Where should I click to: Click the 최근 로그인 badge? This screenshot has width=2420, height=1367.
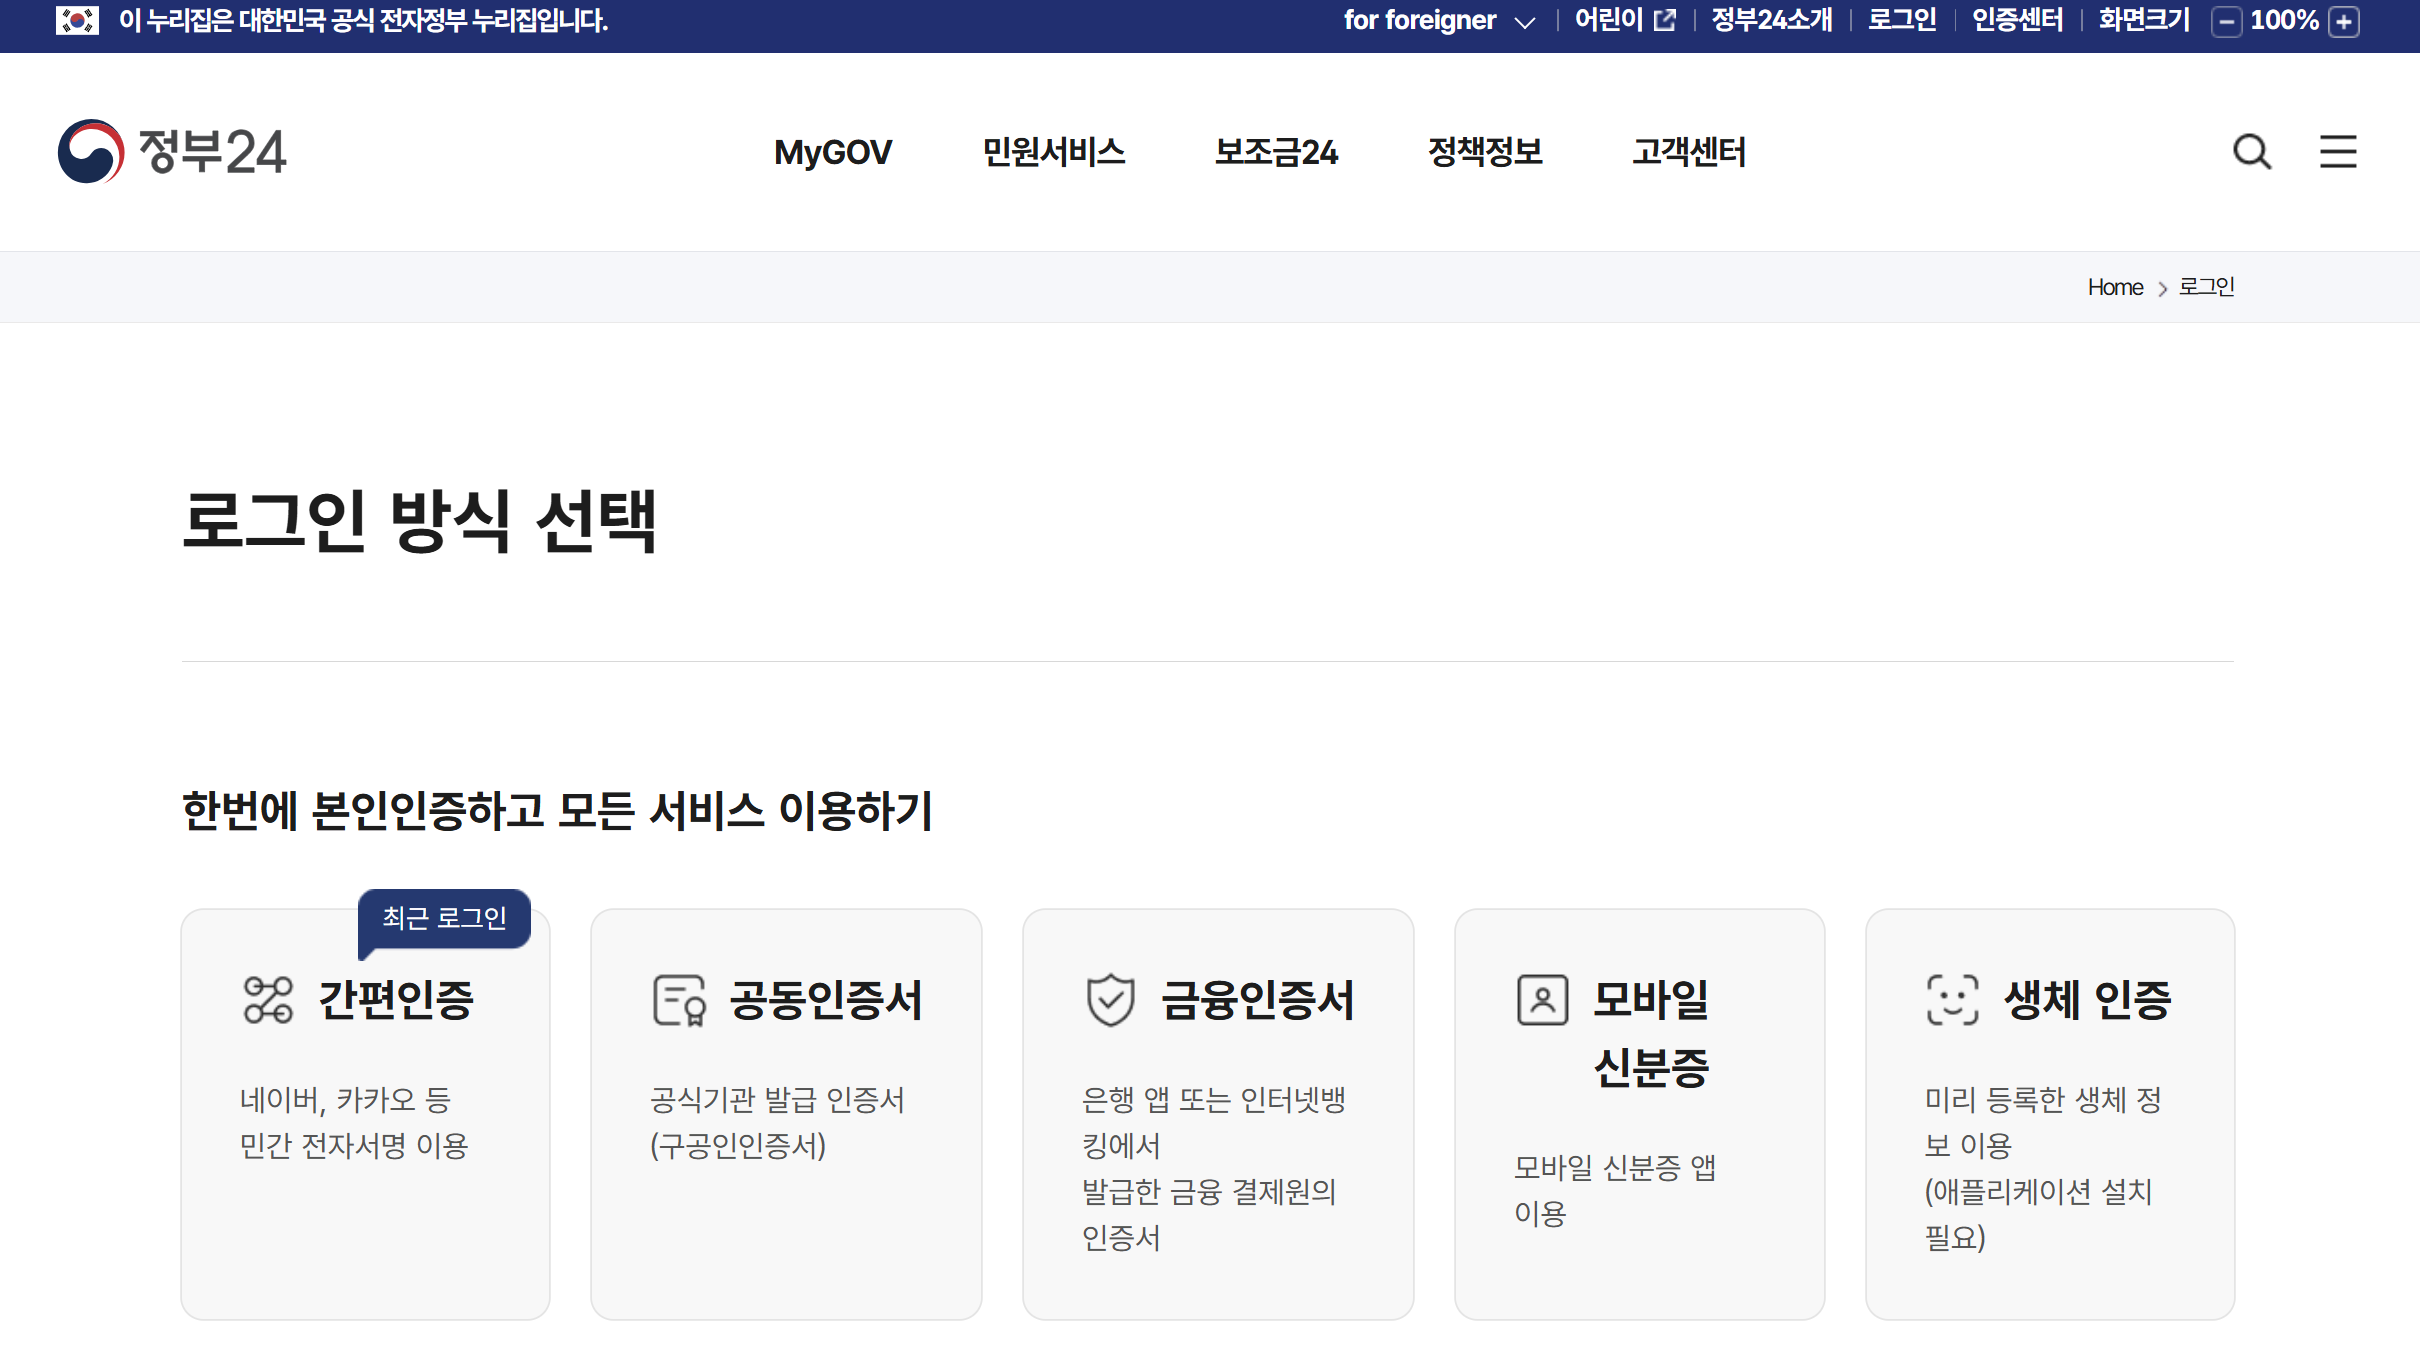445,918
